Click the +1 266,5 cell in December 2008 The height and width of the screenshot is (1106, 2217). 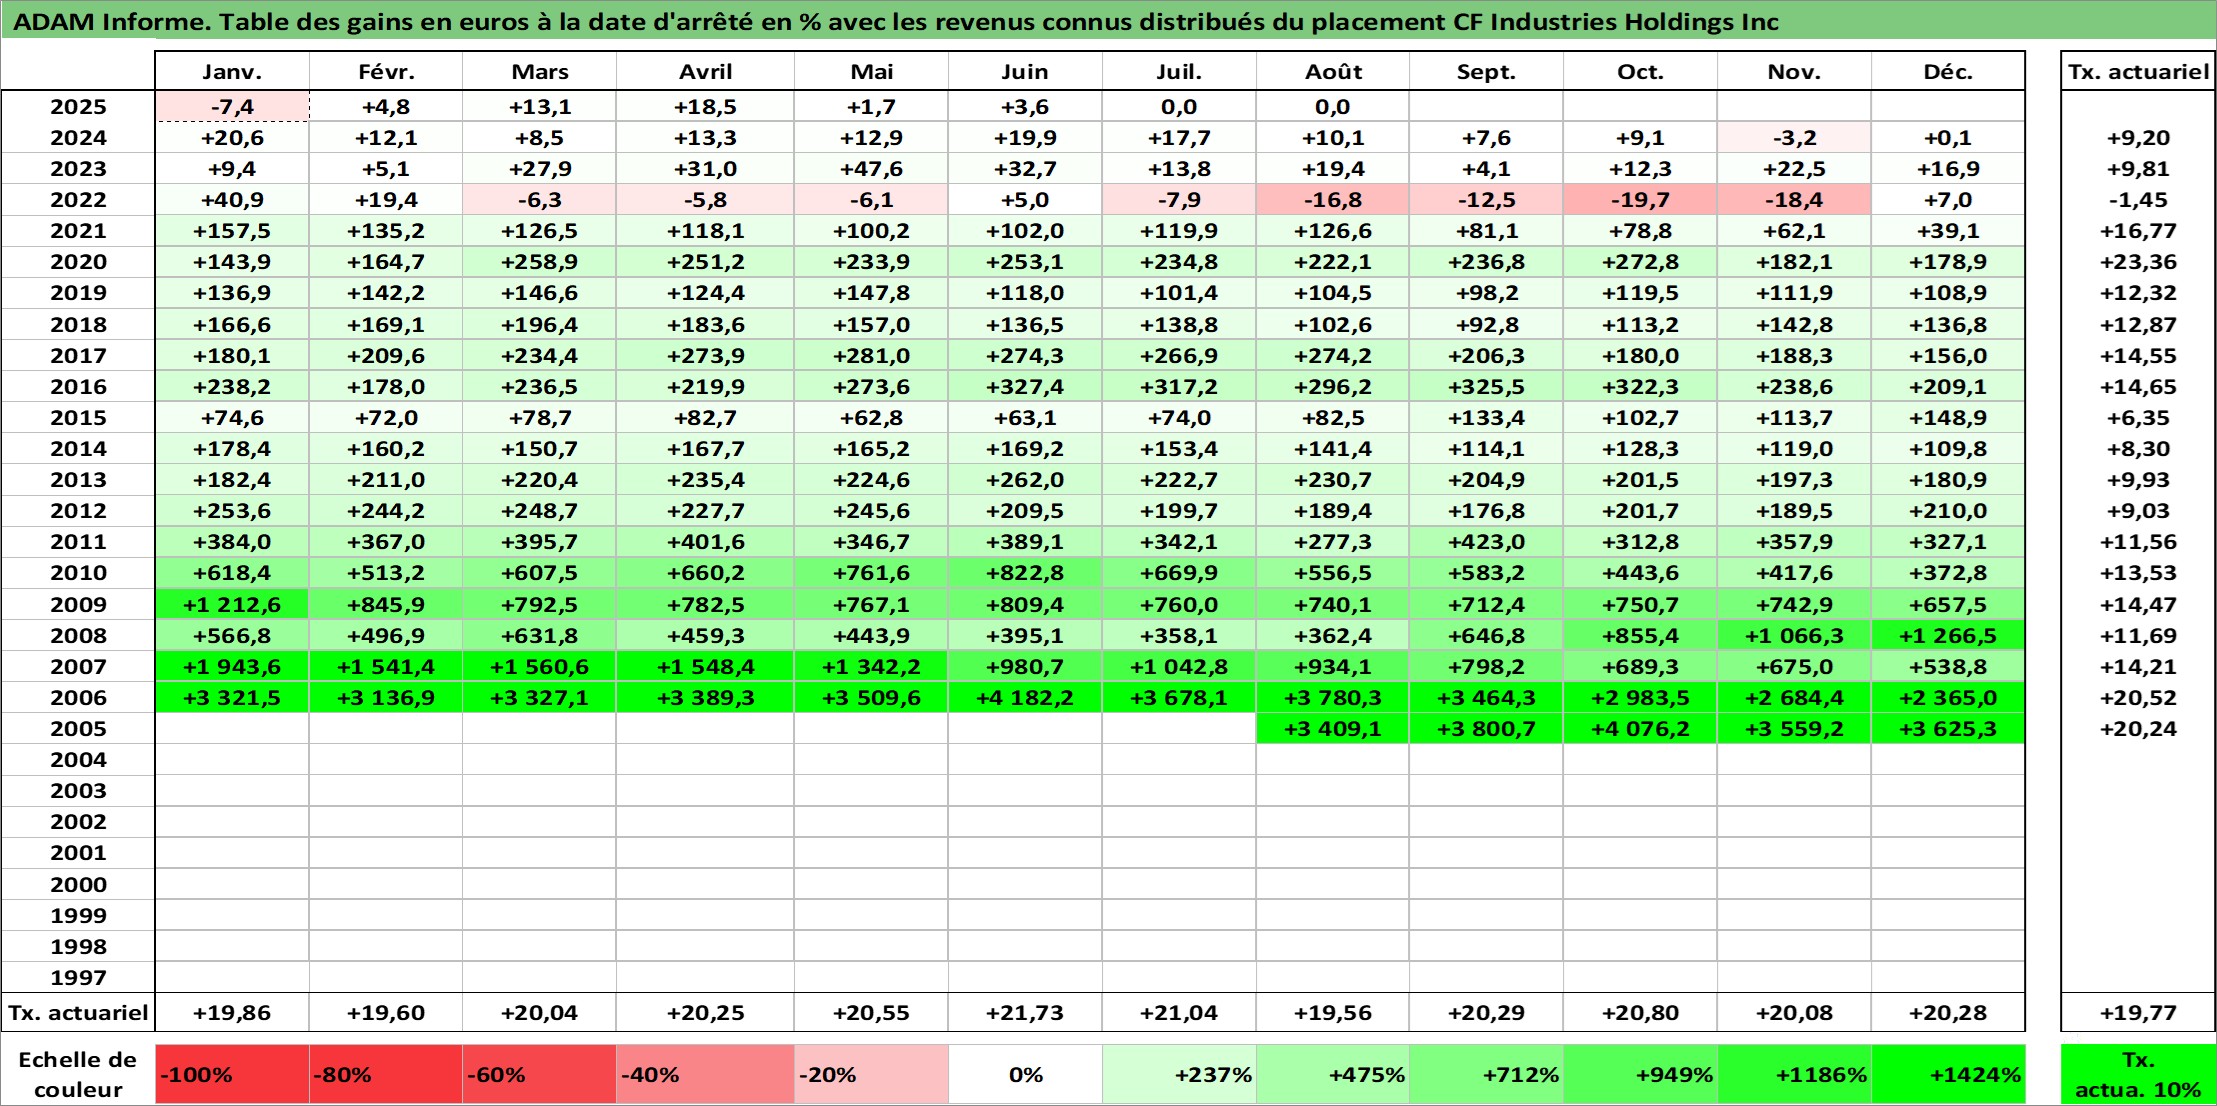tap(1948, 635)
